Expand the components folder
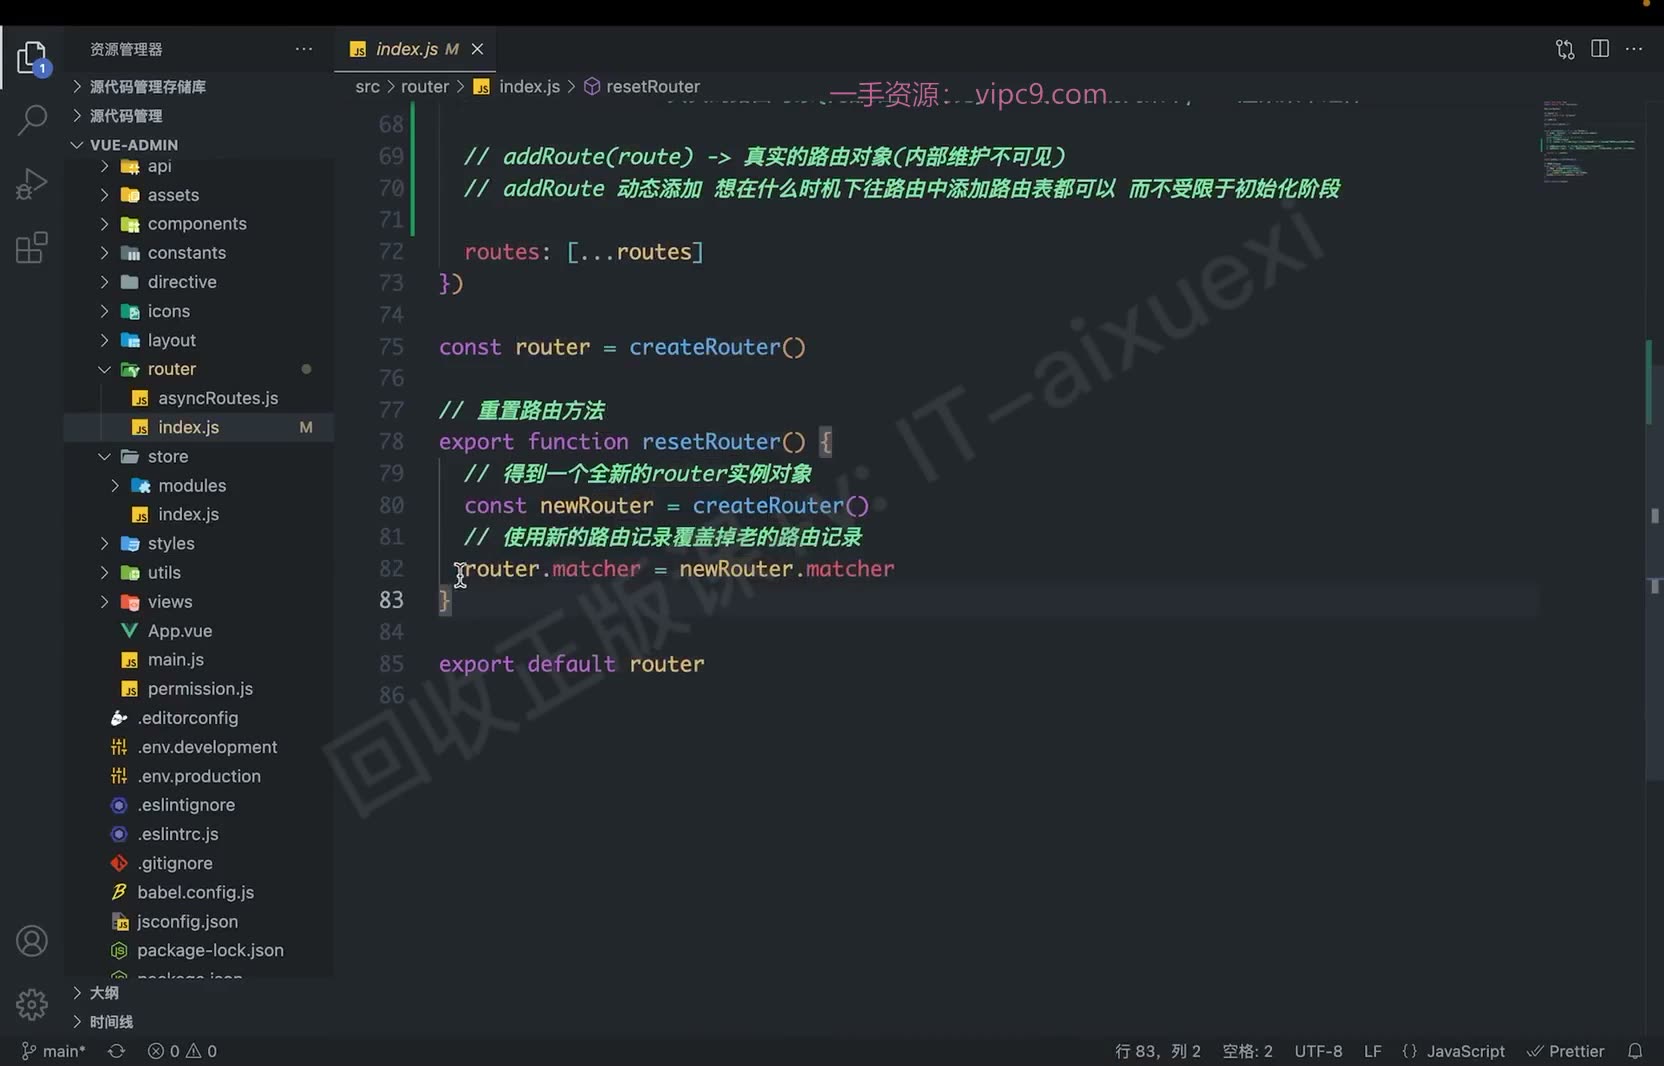 198,224
